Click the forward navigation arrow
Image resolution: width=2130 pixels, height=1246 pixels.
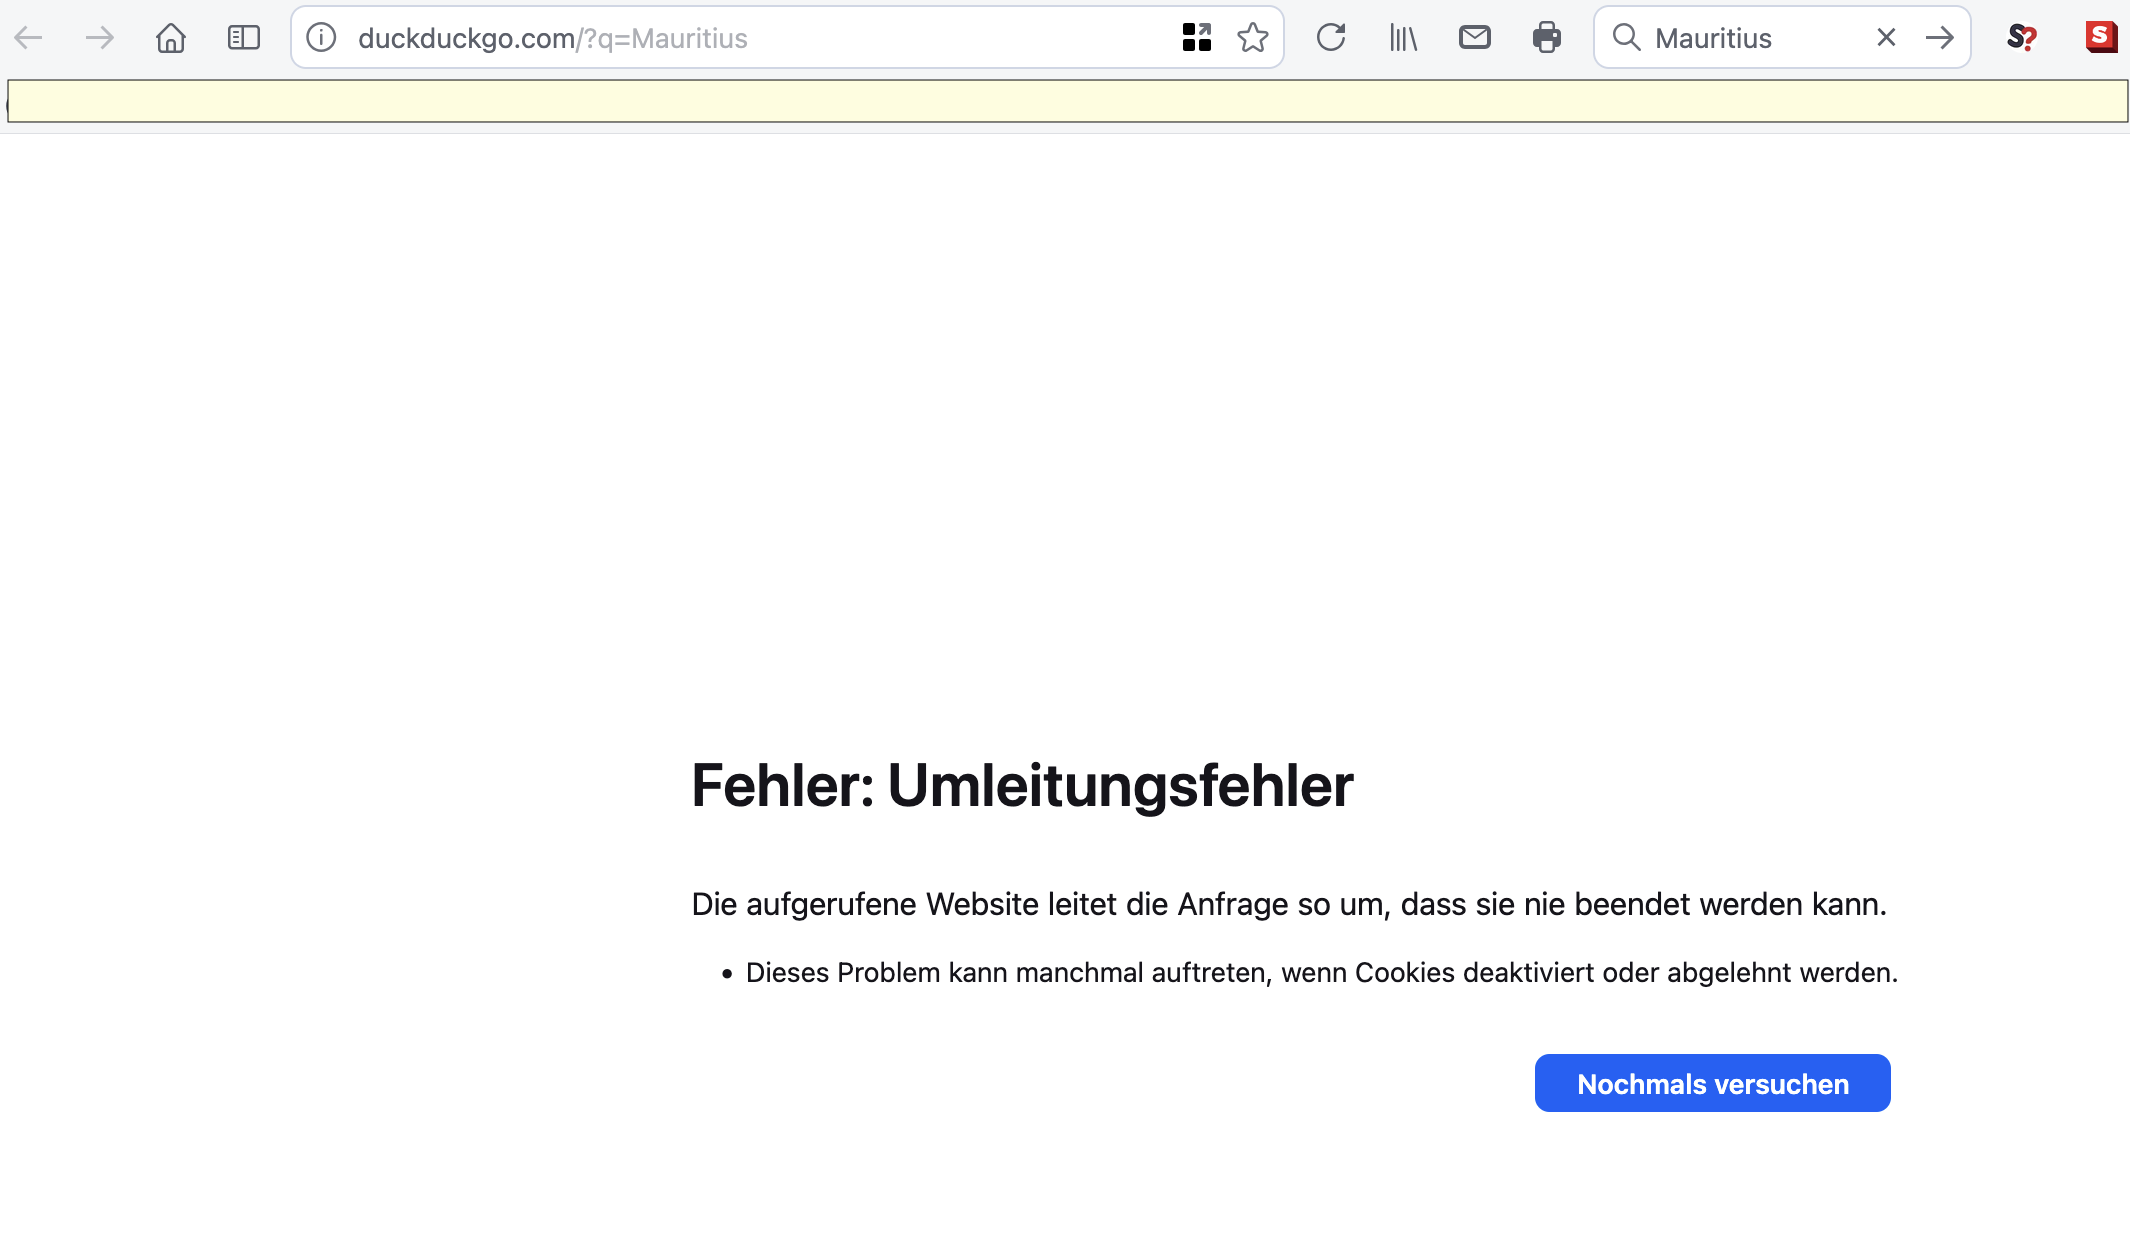pyautogui.click(x=99, y=38)
